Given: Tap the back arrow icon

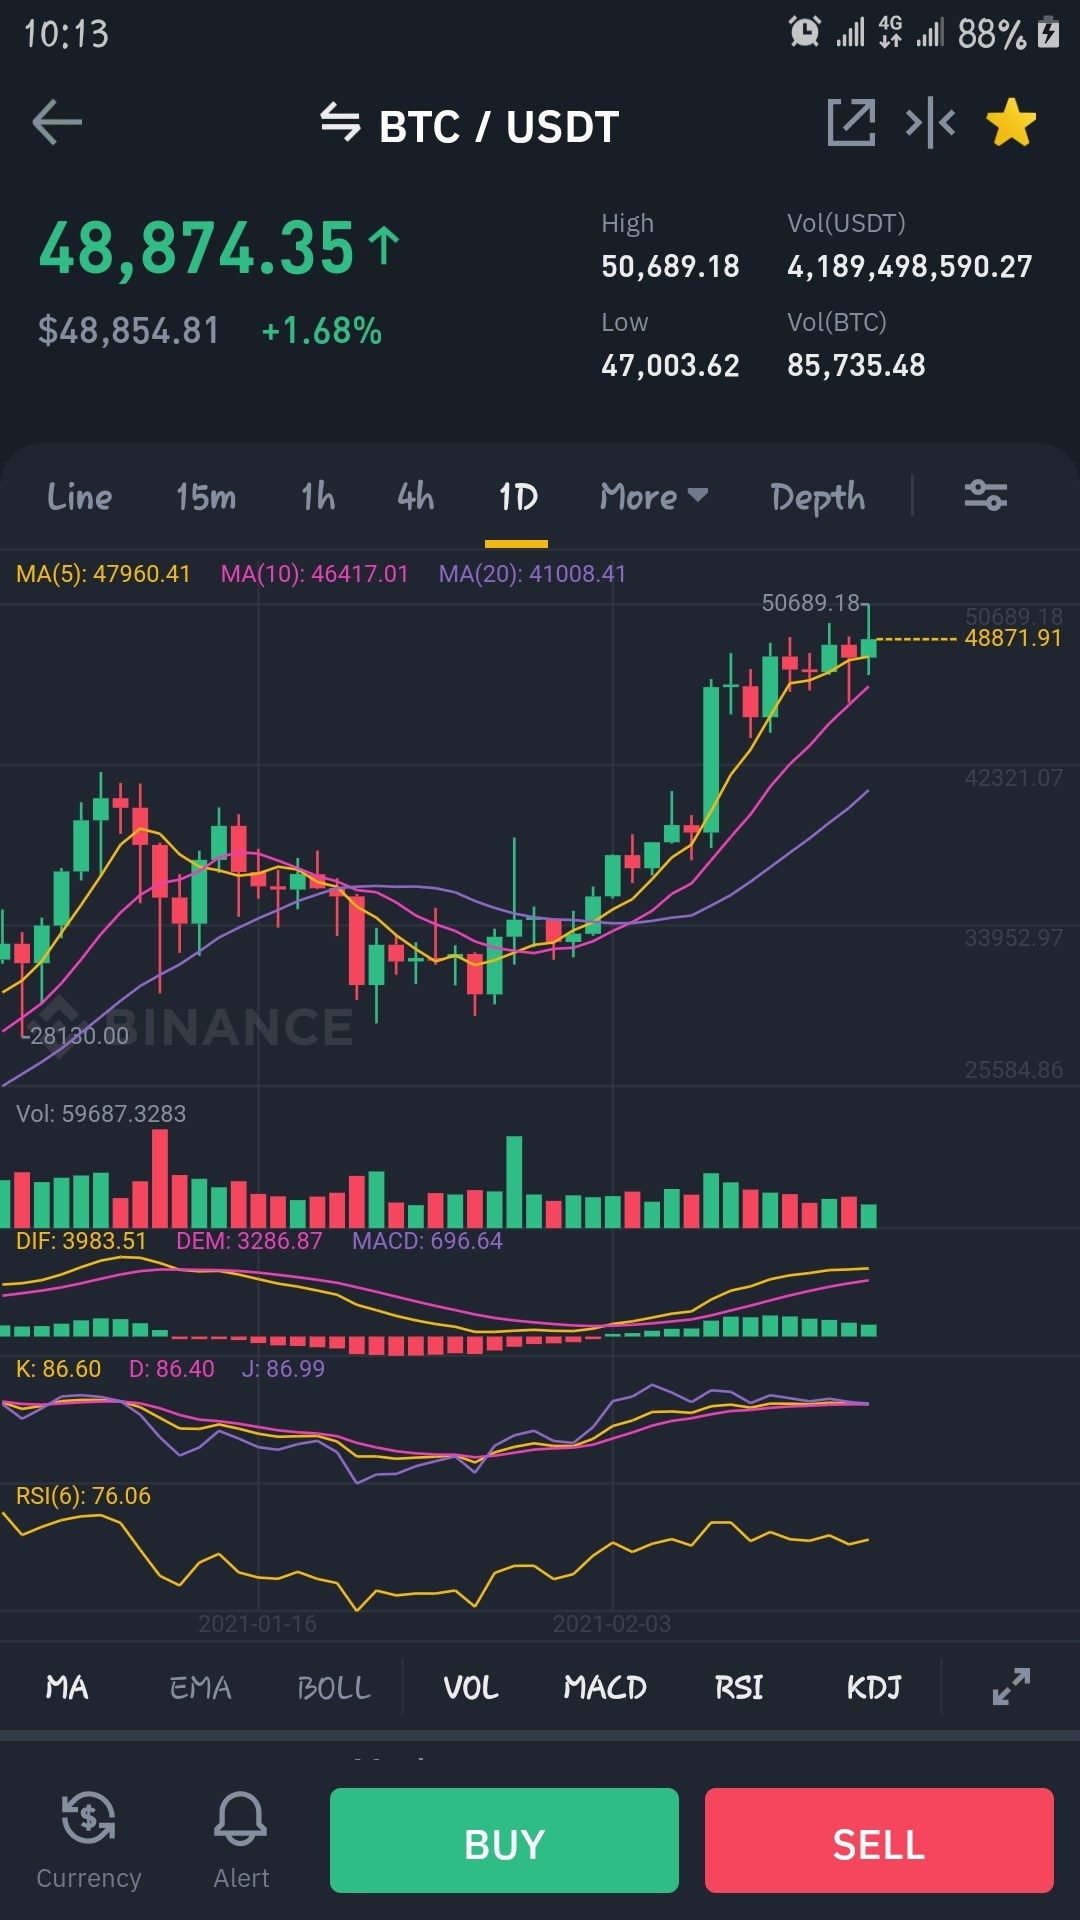Looking at the screenshot, I should tap(57, 123).
